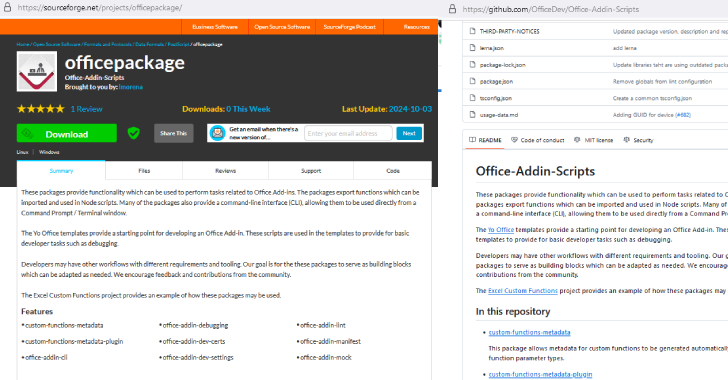Click the SourceForge address bar lock icon
The height and width of the screenshot is (380, 728).
point(7,7)
